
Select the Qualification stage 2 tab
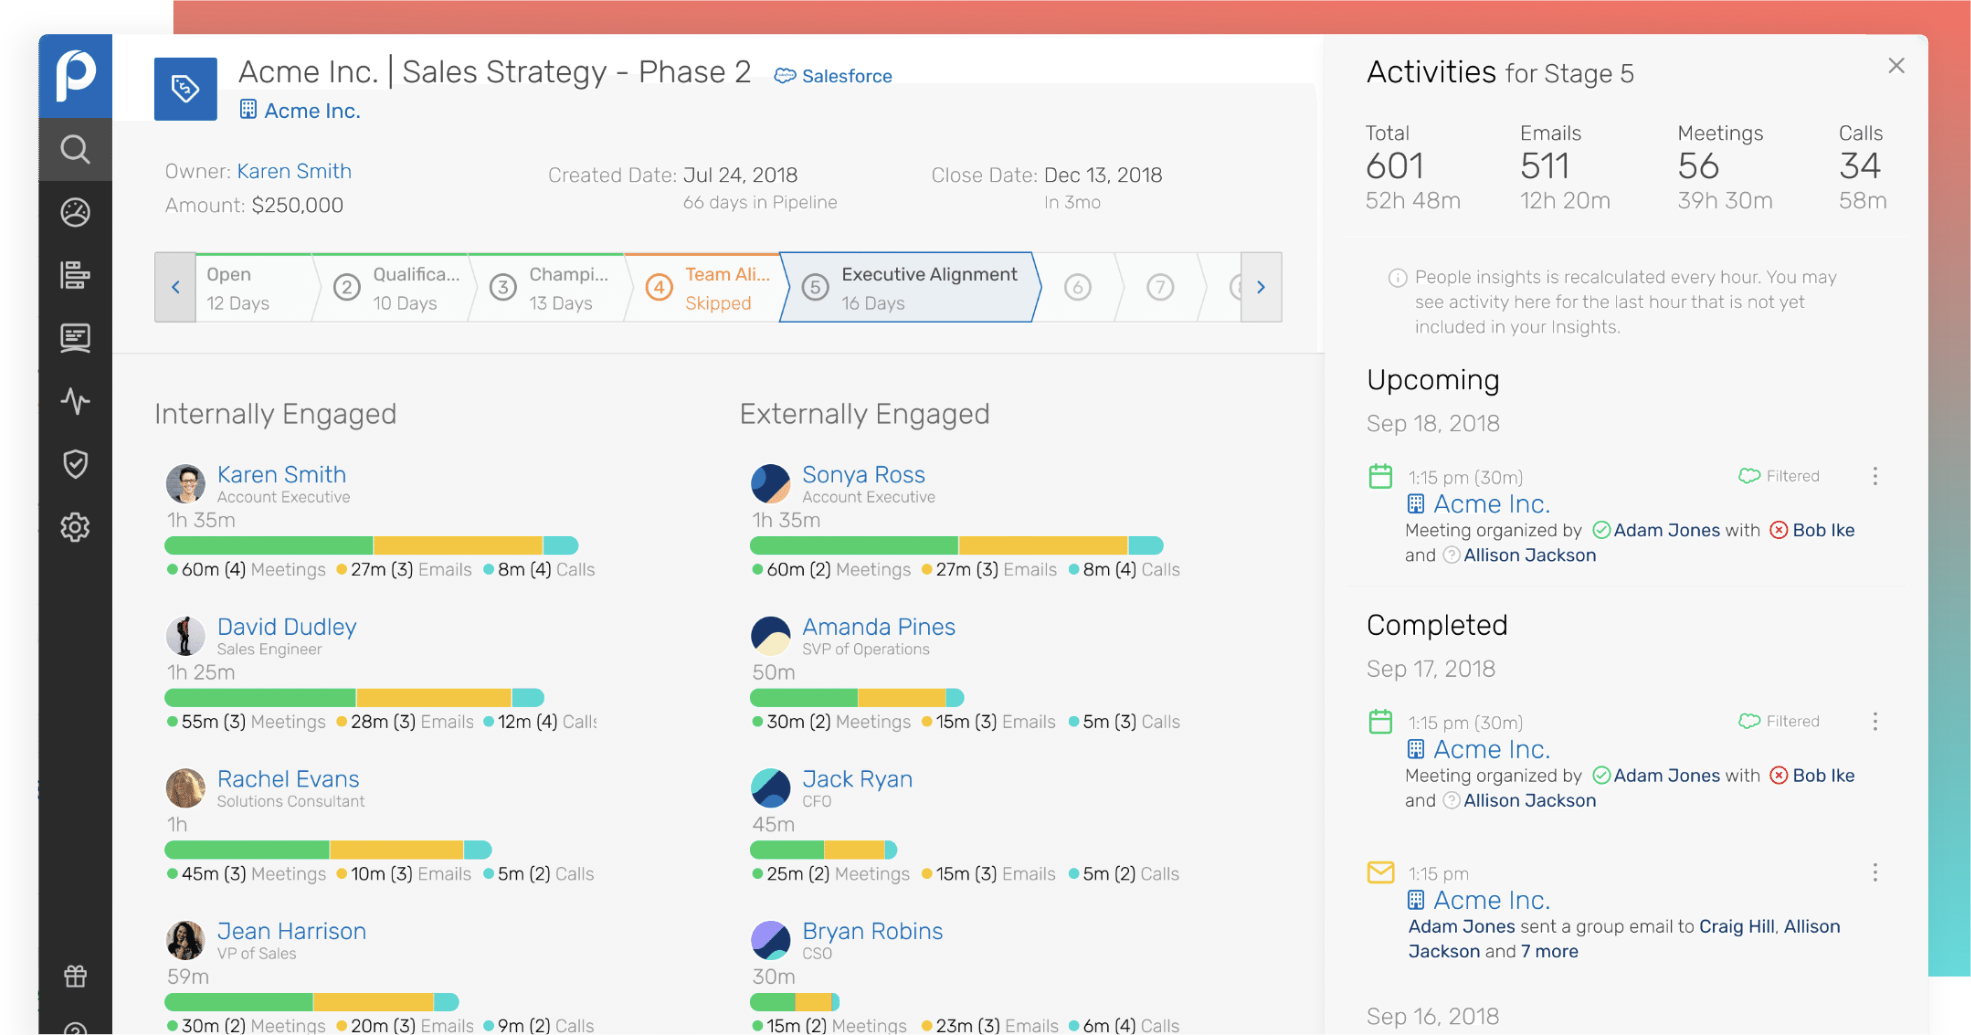397,288
